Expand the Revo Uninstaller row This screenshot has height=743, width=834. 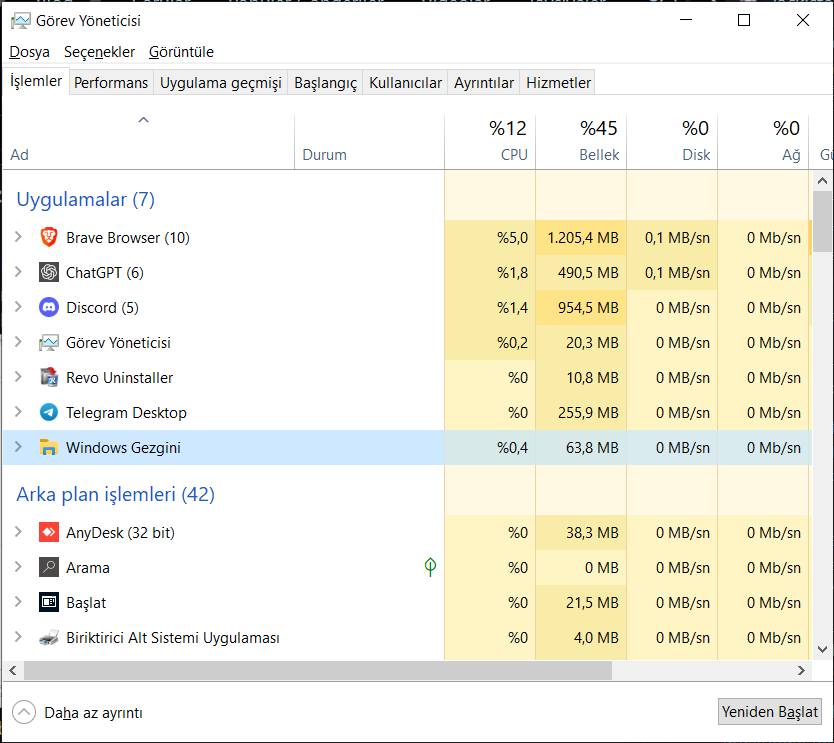pos(18,377)
